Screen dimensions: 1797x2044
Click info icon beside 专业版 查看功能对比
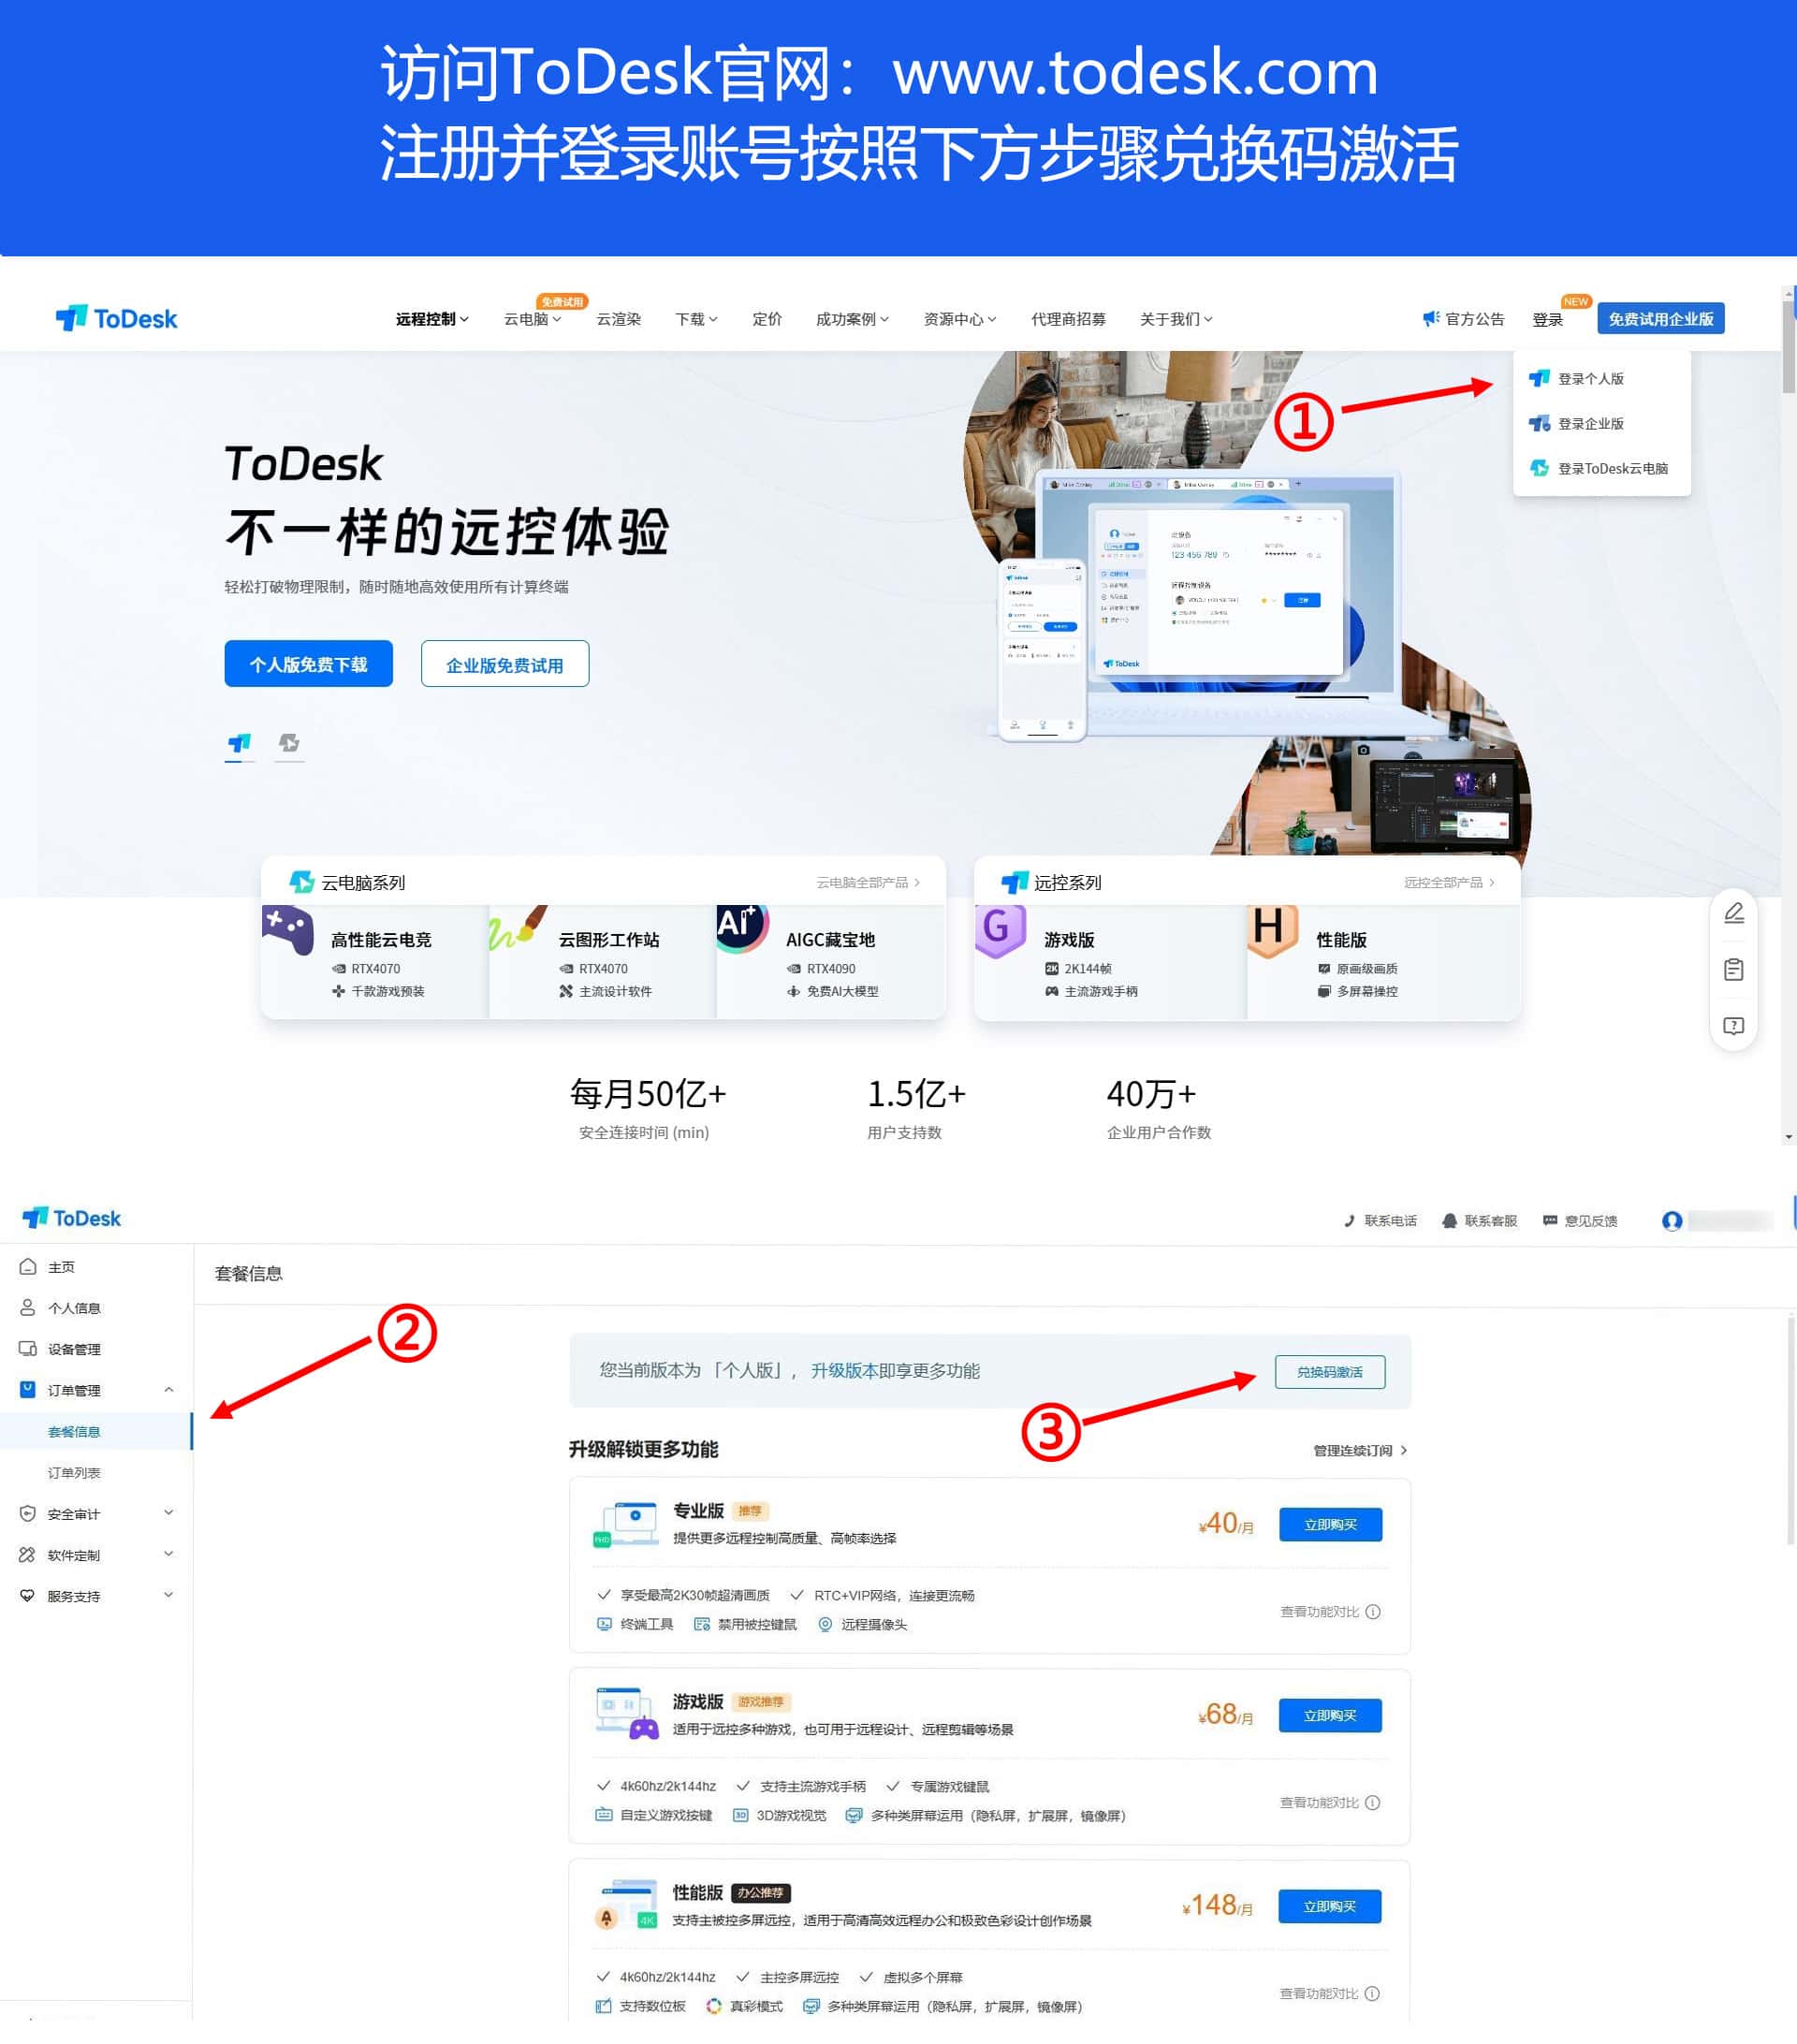(x=1373, y=1611)
